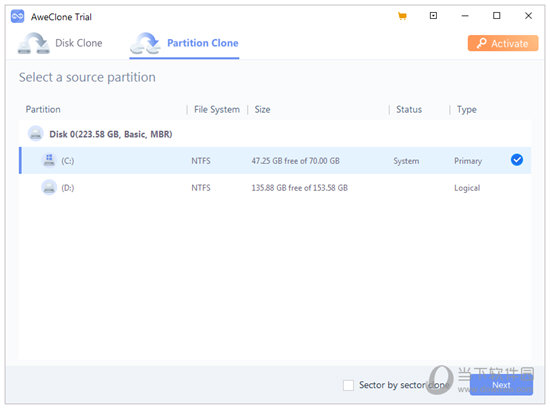The height and width of the screenshot is (409, 550).
Task: Click the File System column header
Action: click(x=217, y=109)
